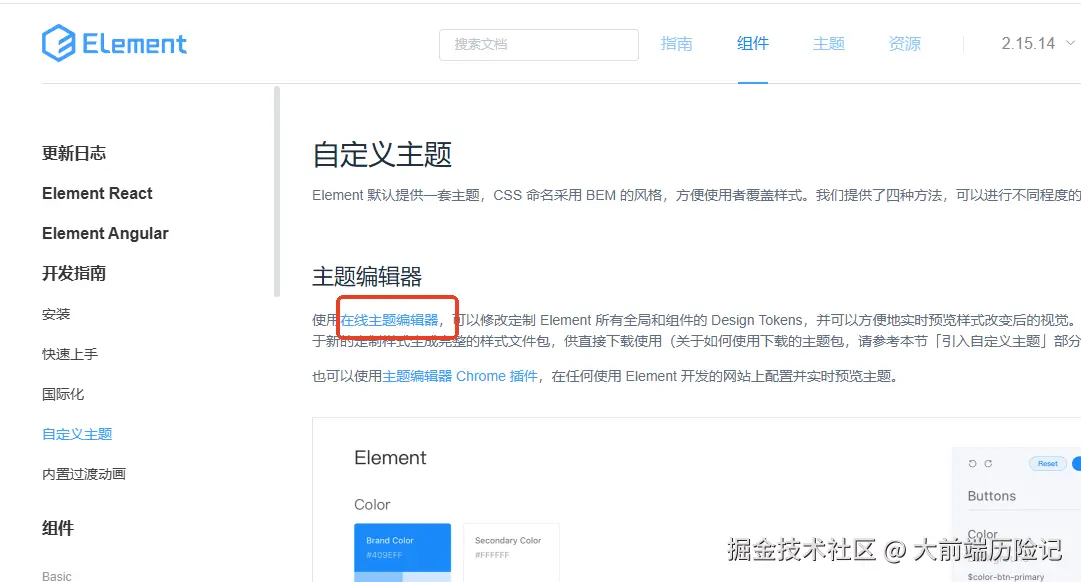Open the 在线主题编辑器 link
This screenshot has width=1081, height=582.
(390, 320)
